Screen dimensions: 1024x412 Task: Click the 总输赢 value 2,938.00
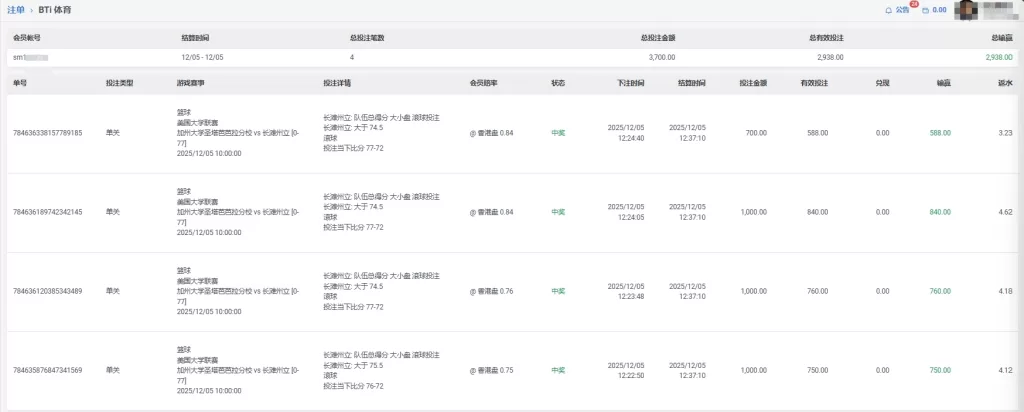pos(999,57)
